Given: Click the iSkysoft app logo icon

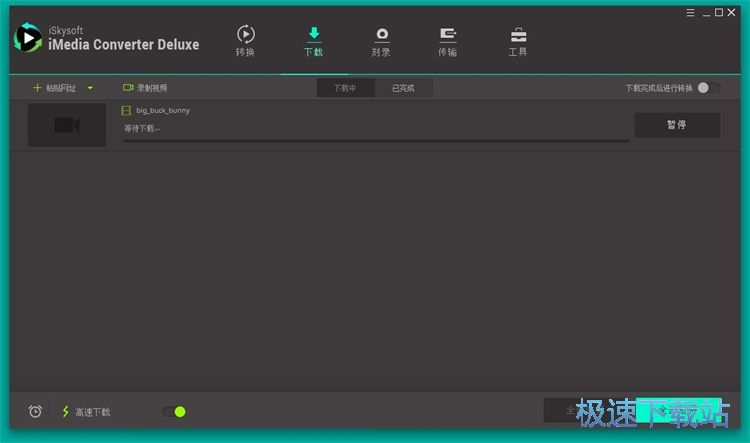Looking at the screenshot, I should tap(28, 38).
